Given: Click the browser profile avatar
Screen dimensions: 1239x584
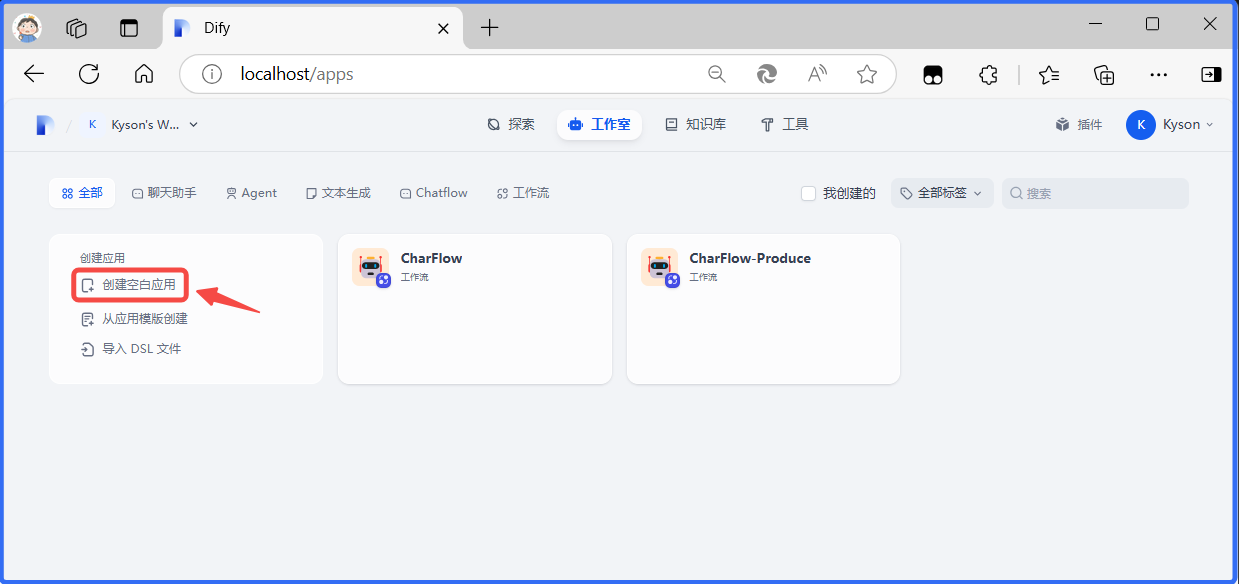Looking at the screenshot, I should pos(27,28).
